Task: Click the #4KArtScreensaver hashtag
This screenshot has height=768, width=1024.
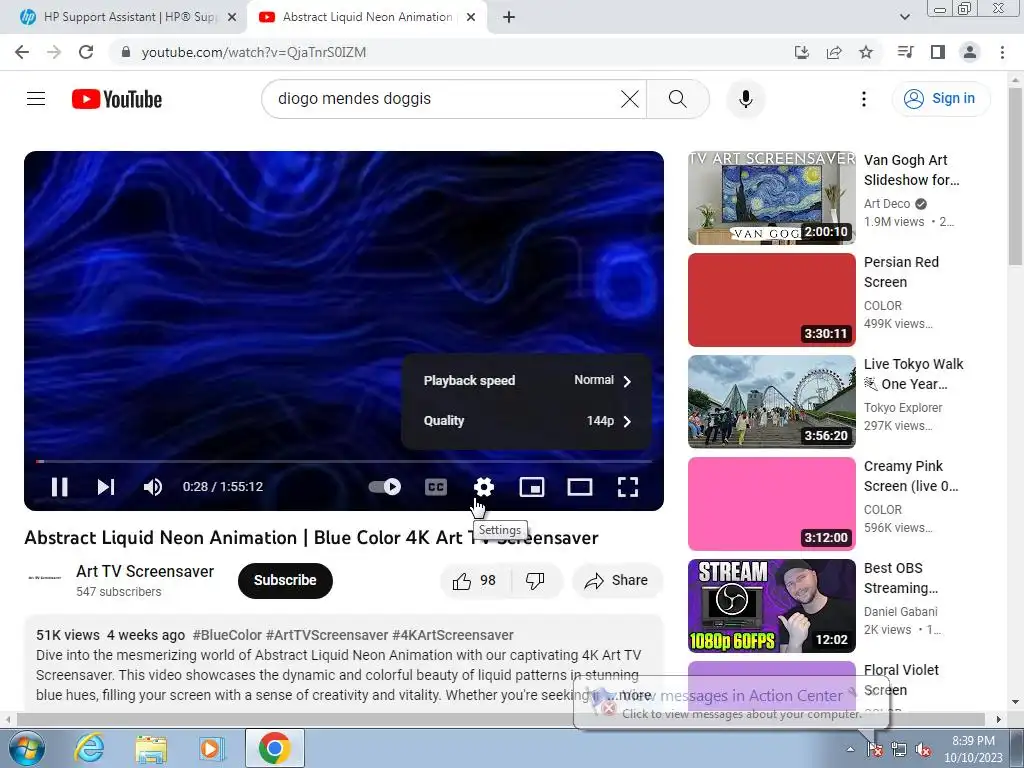Action: click(453, 635)
